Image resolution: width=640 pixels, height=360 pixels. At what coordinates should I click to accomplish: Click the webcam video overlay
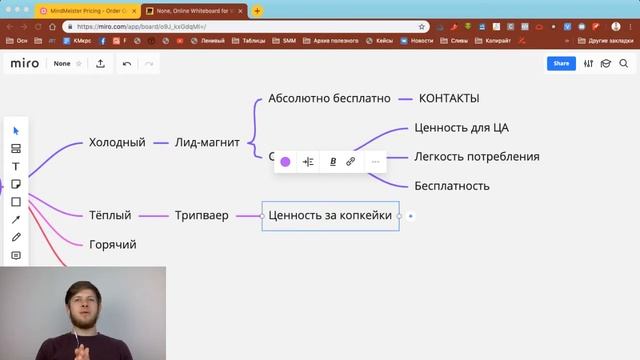[83, 313]
